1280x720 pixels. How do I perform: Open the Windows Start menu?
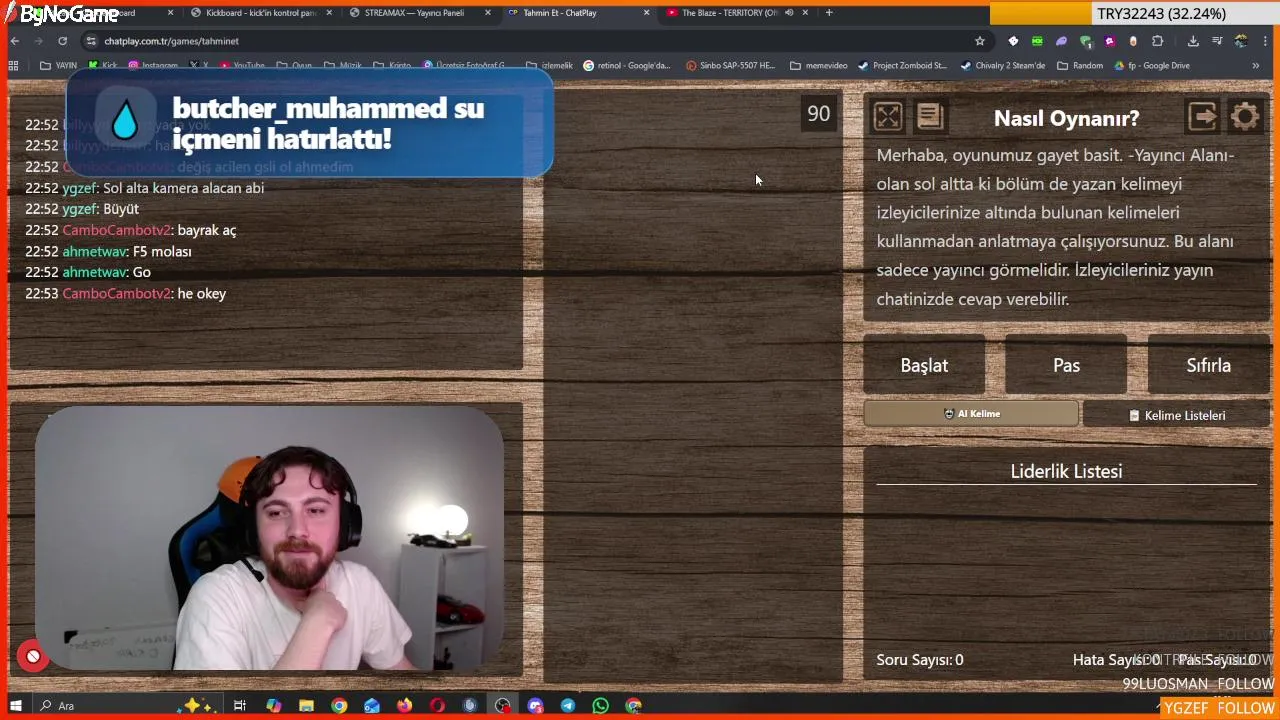pos(15,706)
